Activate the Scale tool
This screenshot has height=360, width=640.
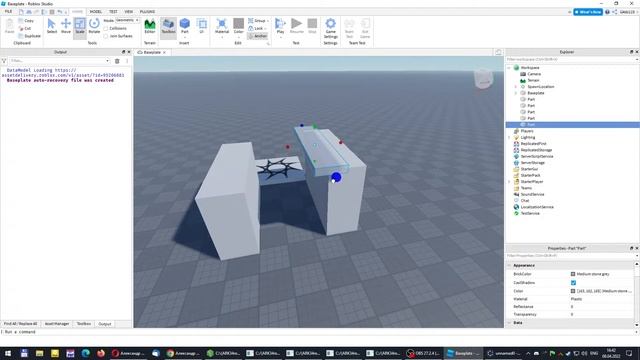[80, 27]
